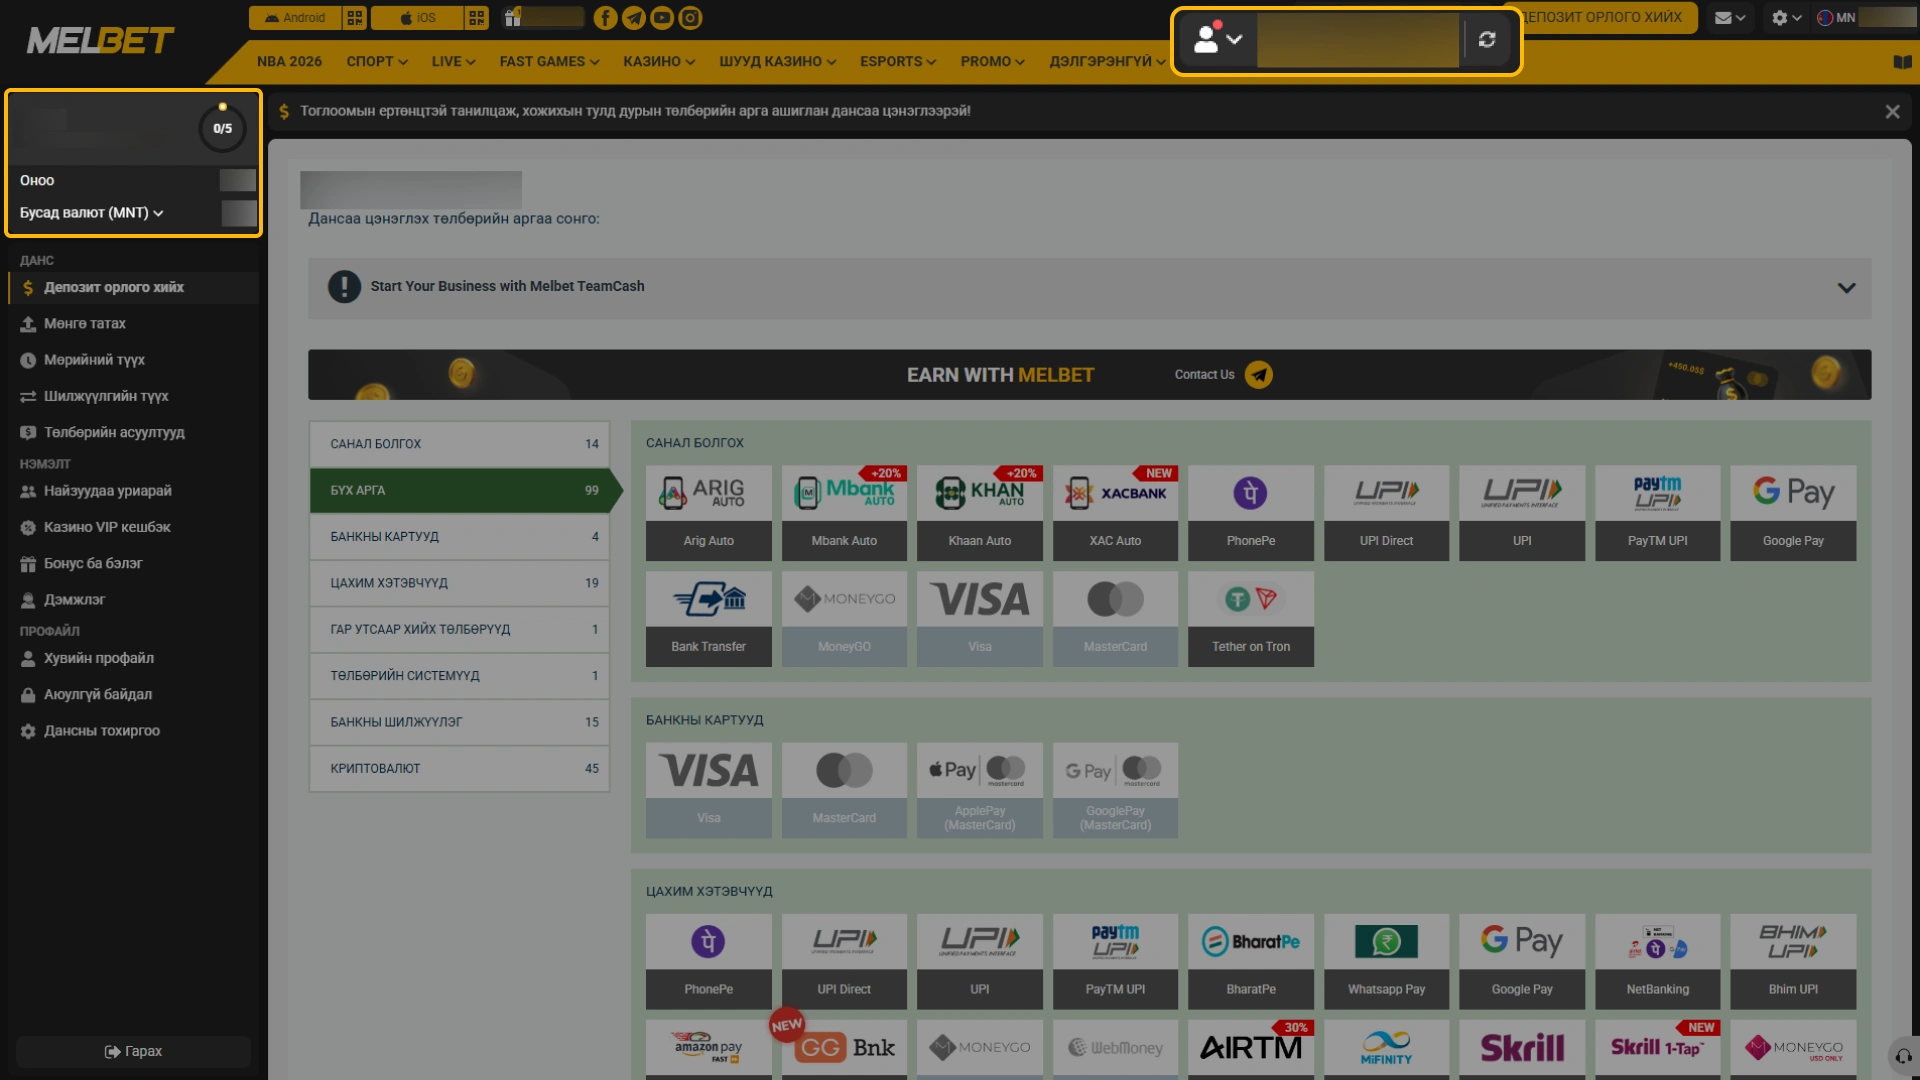Choose XAC Auto payment method

pos(1115,513)
